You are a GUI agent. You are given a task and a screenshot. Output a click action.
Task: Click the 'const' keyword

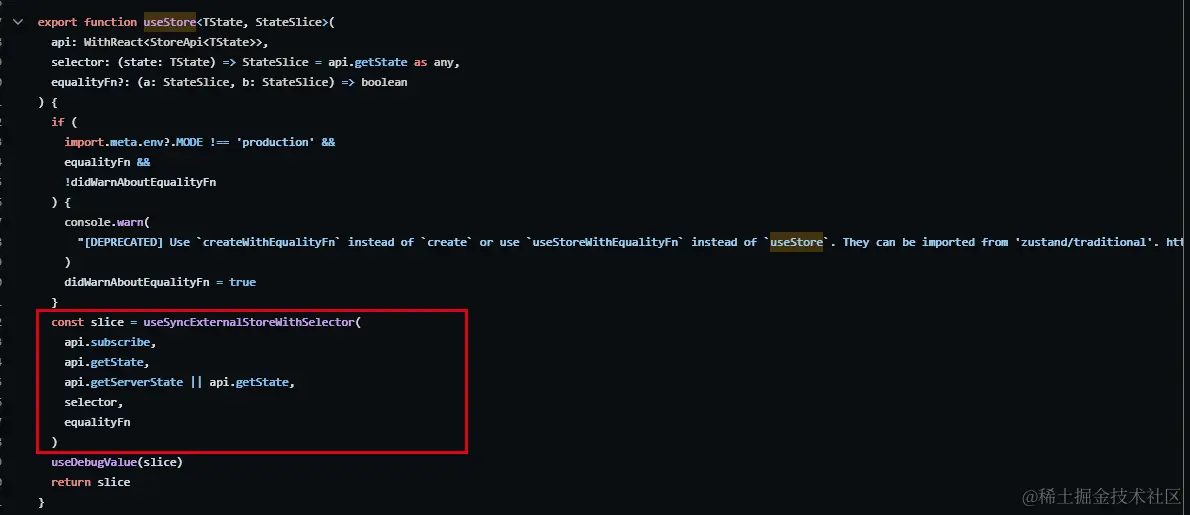[68, 322]
